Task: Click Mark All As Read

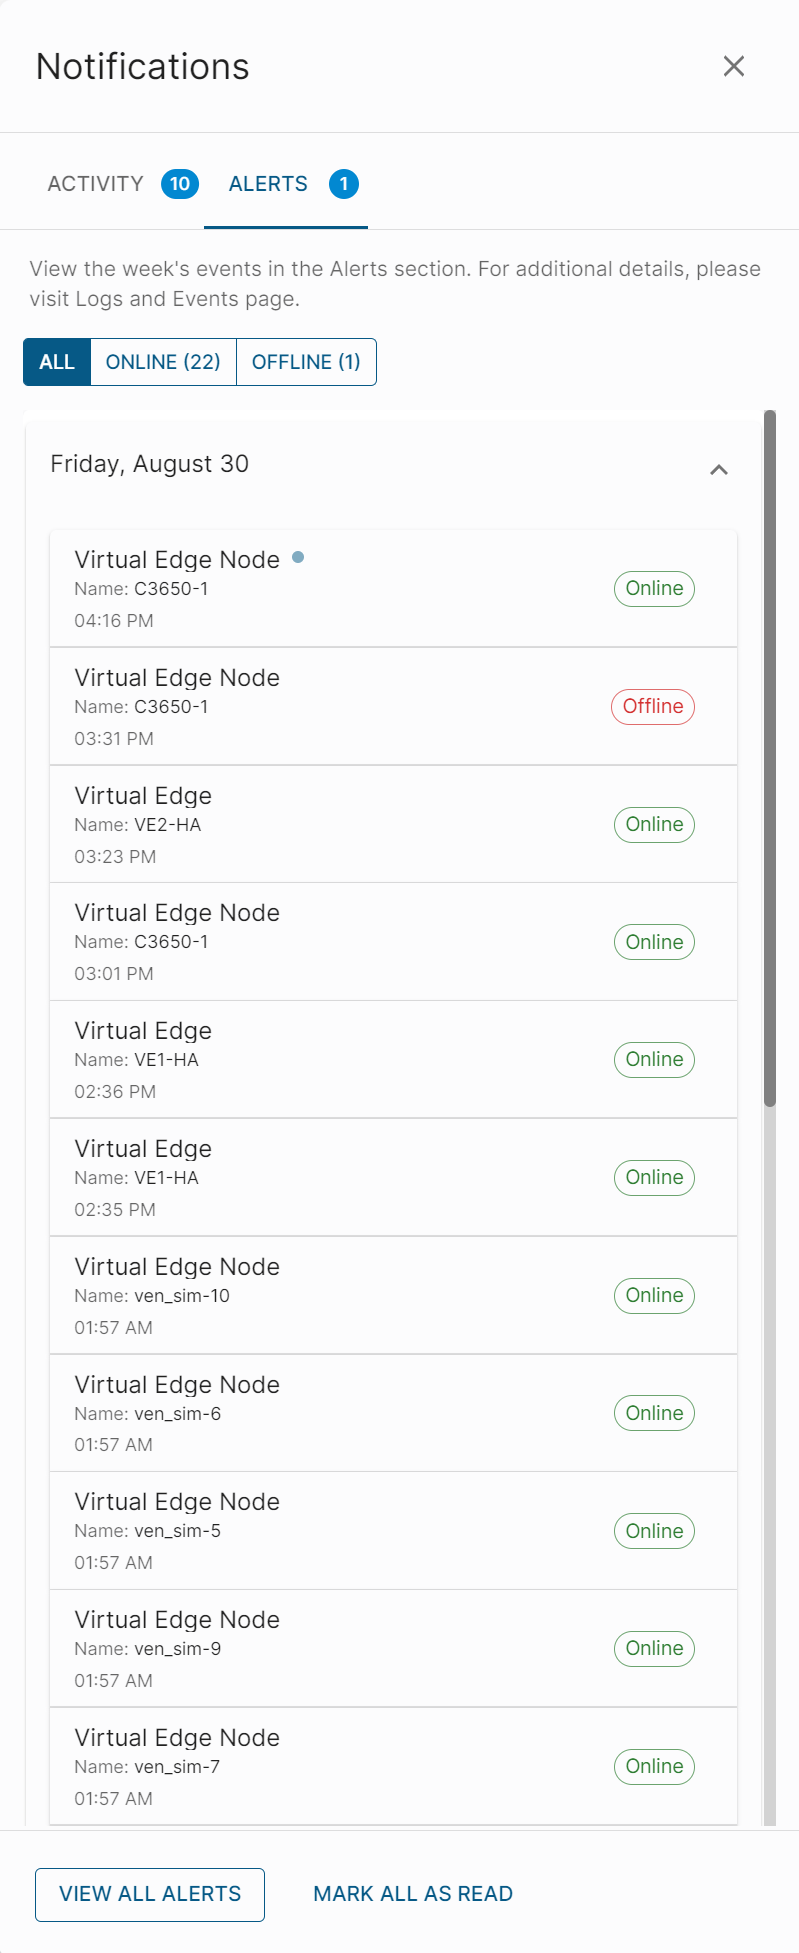Action: [x=413, y=1894]
